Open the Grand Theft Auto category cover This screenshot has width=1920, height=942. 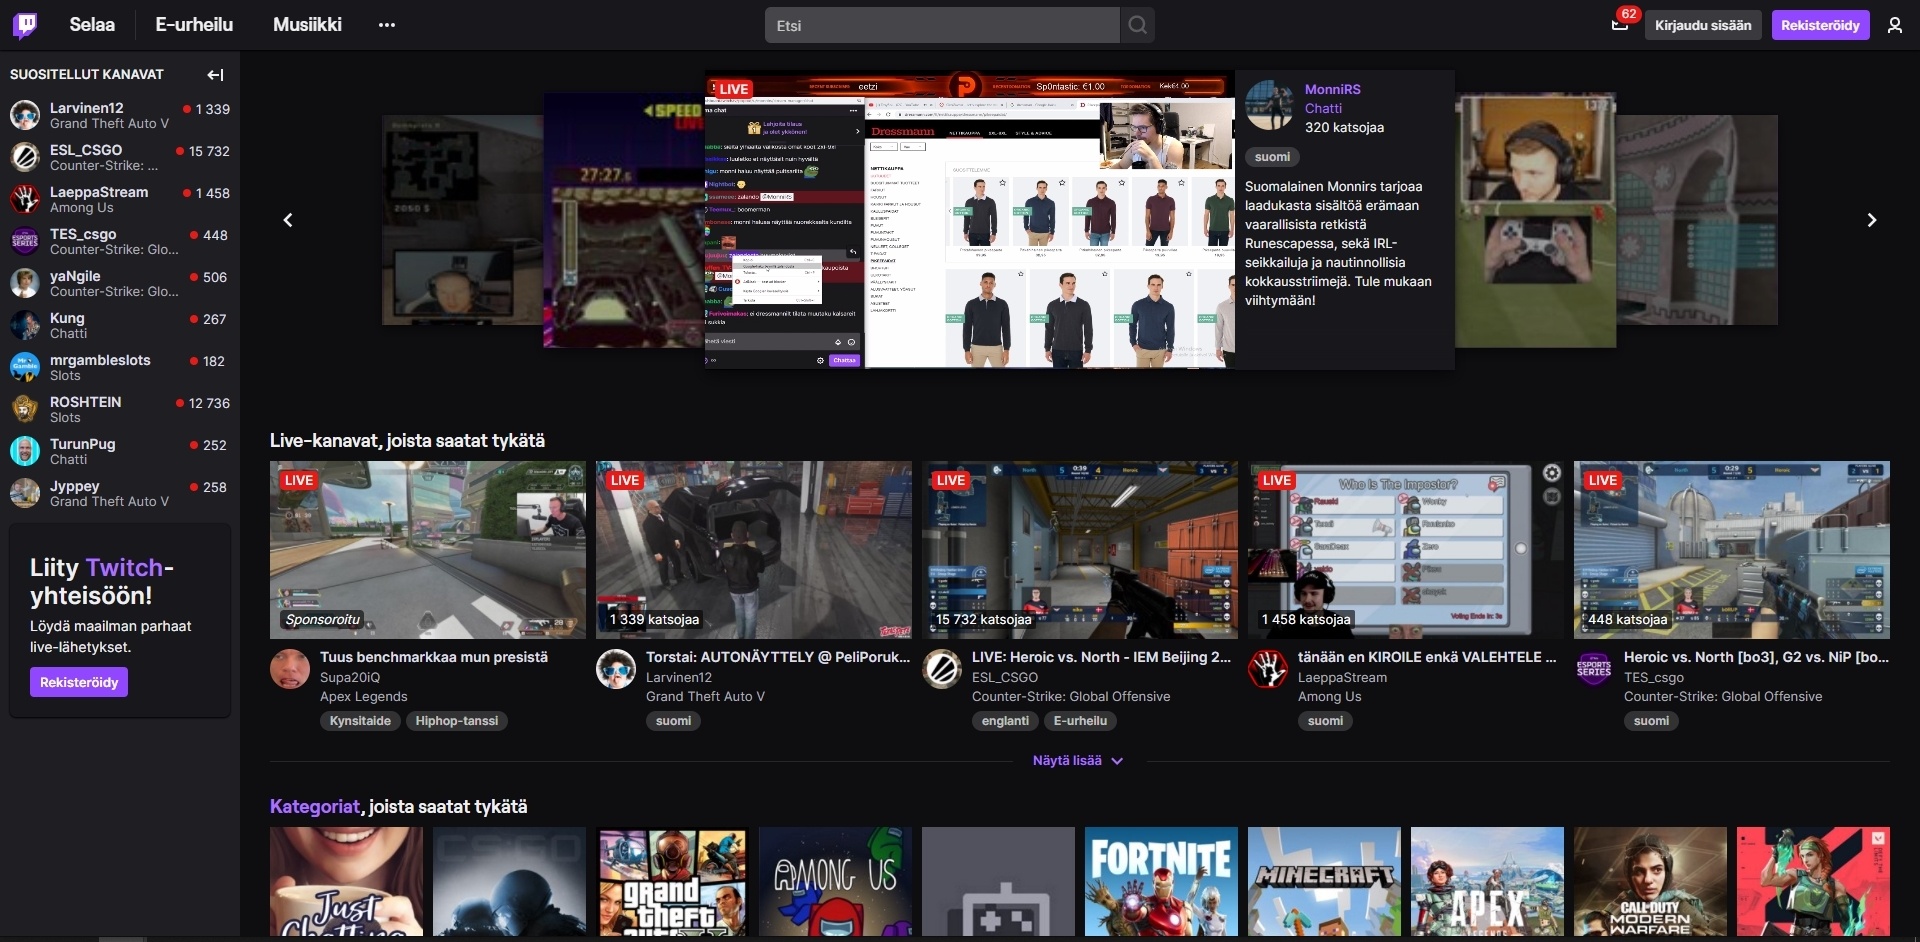pos(672,882)
